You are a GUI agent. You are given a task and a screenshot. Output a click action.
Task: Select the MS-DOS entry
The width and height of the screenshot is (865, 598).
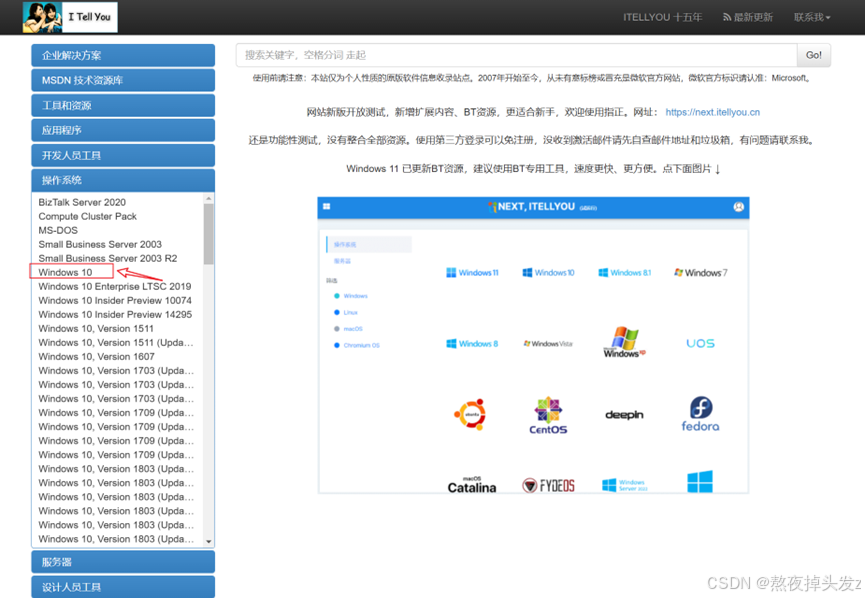pos(58,230)
